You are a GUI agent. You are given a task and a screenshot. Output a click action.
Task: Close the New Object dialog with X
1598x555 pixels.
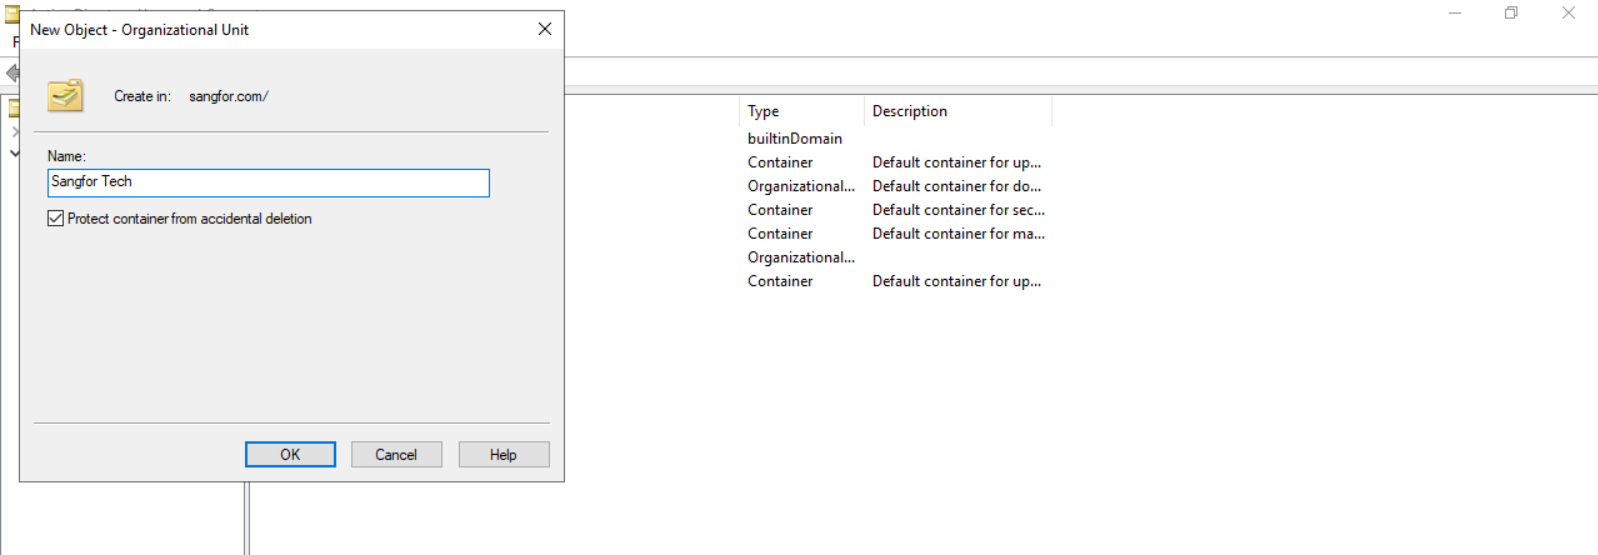pos(545,29)
